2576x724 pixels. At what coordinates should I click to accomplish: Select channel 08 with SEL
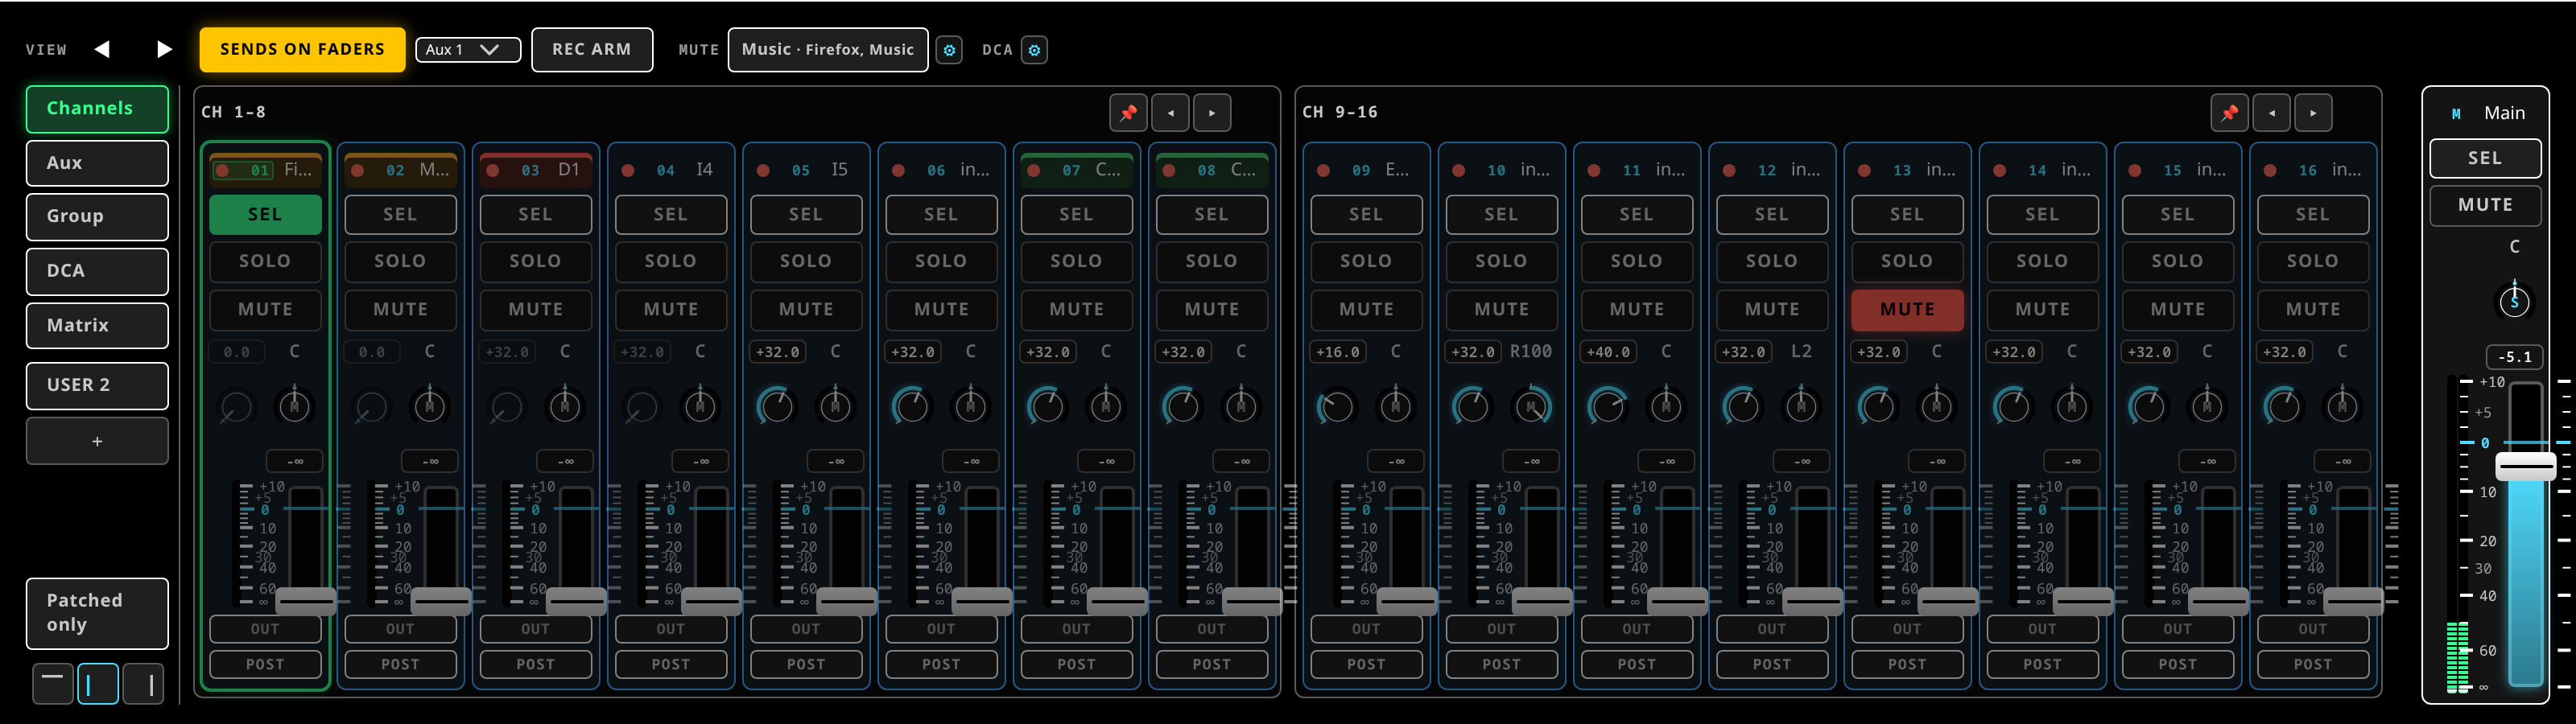tap(1212, 215)
